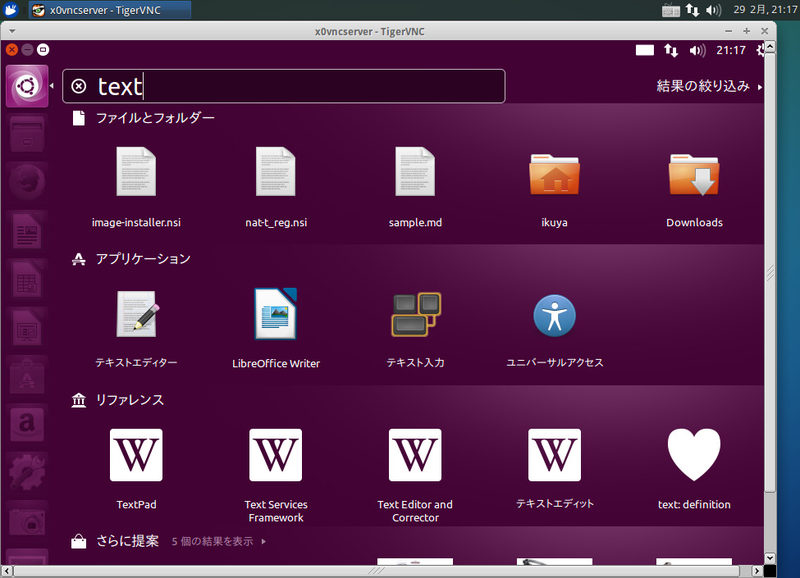Image resolution: width=800 pixels, height=578 pixels.
Task: Open the image-installer.nsi file result
Action: pyautogui.click(x=136, y=187)
